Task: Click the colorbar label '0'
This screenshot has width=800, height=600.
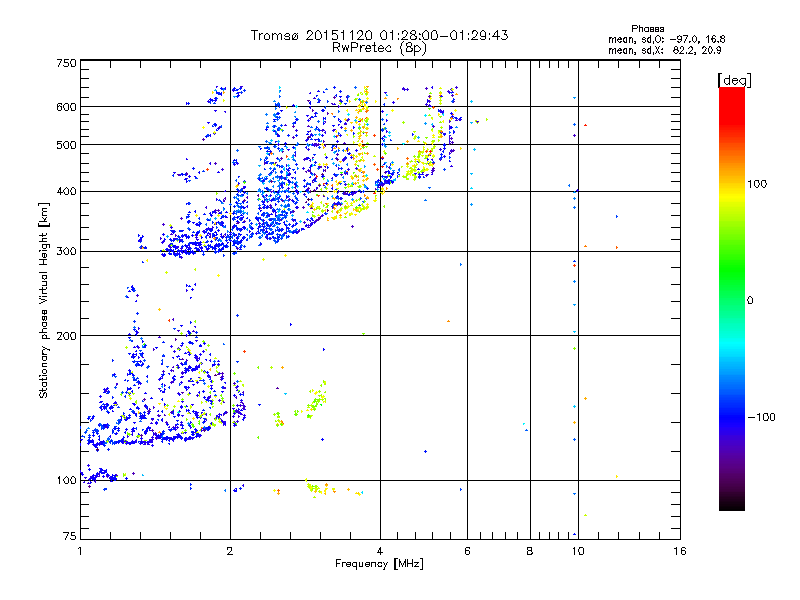Action: (749, 301)
